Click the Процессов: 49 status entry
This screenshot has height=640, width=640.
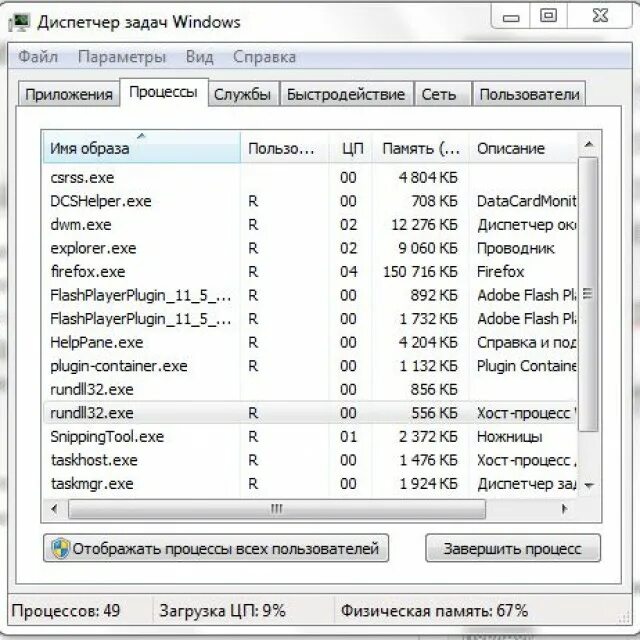point(66,611)
